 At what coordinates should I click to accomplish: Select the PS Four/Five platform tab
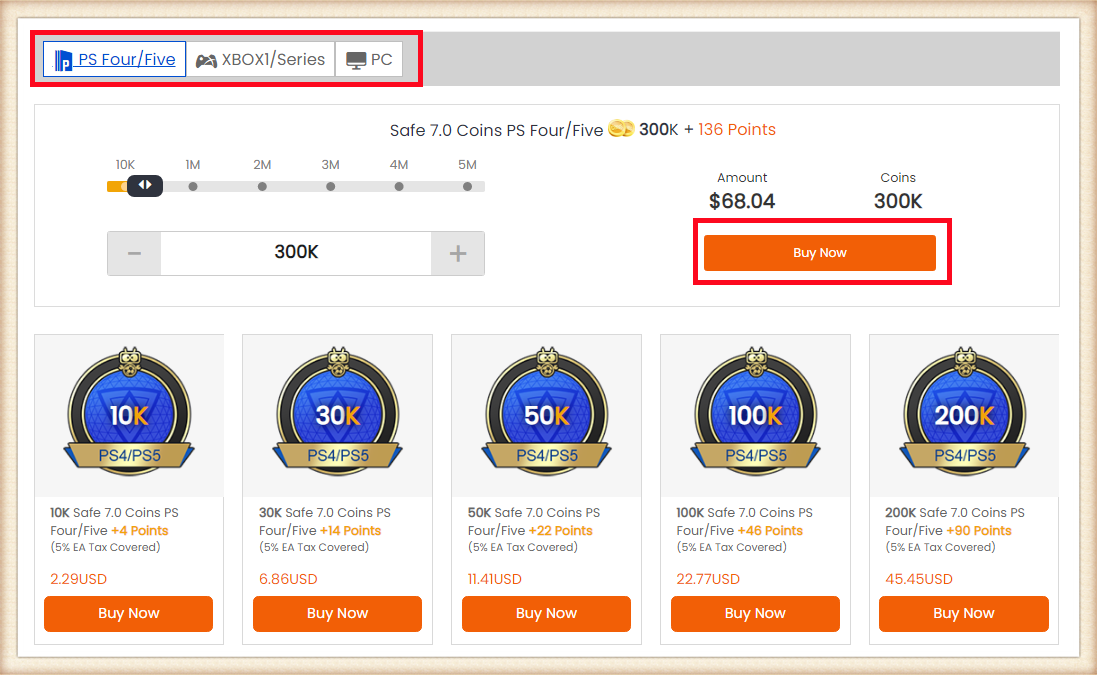coord(114,60)
